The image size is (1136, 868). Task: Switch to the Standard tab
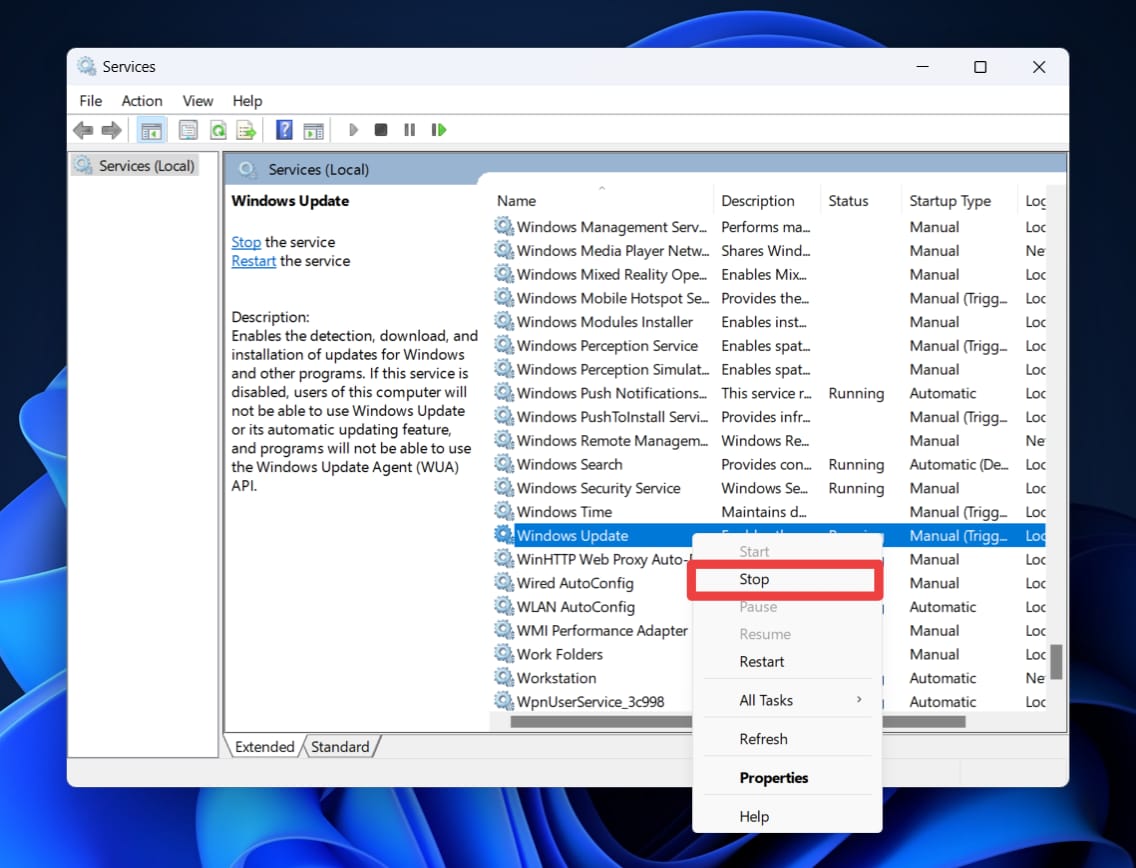(340, 747)
